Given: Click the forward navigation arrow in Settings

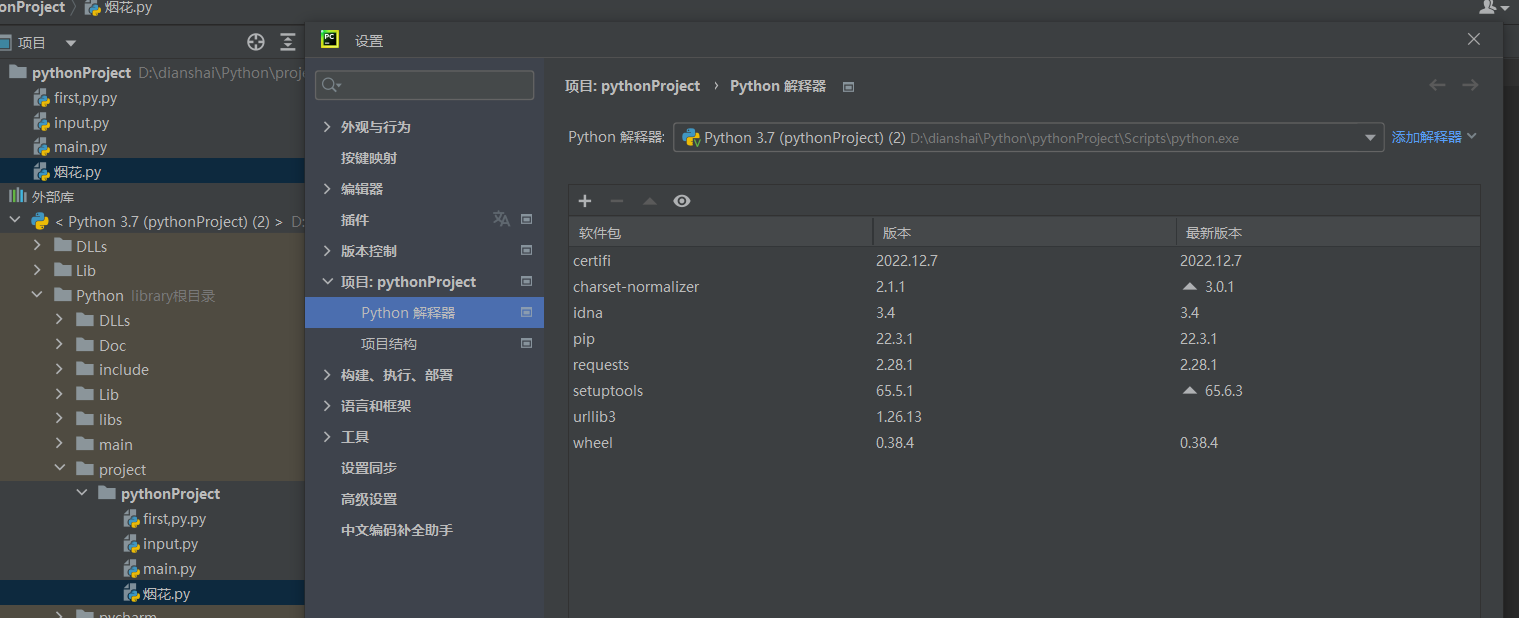Looking at the screenshot, I should tap(1470, 85).
